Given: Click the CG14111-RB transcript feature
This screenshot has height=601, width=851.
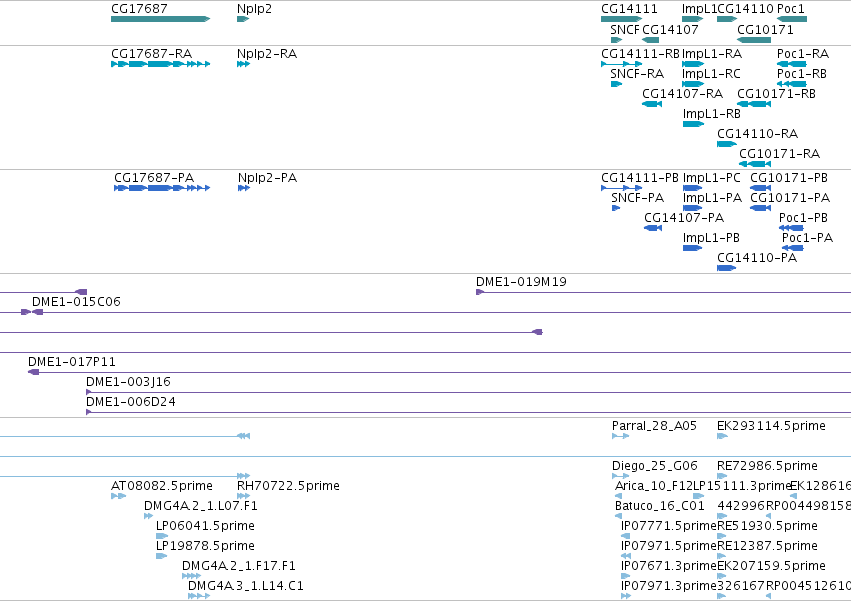Looking at the screenshot, I should pos(621,64).
